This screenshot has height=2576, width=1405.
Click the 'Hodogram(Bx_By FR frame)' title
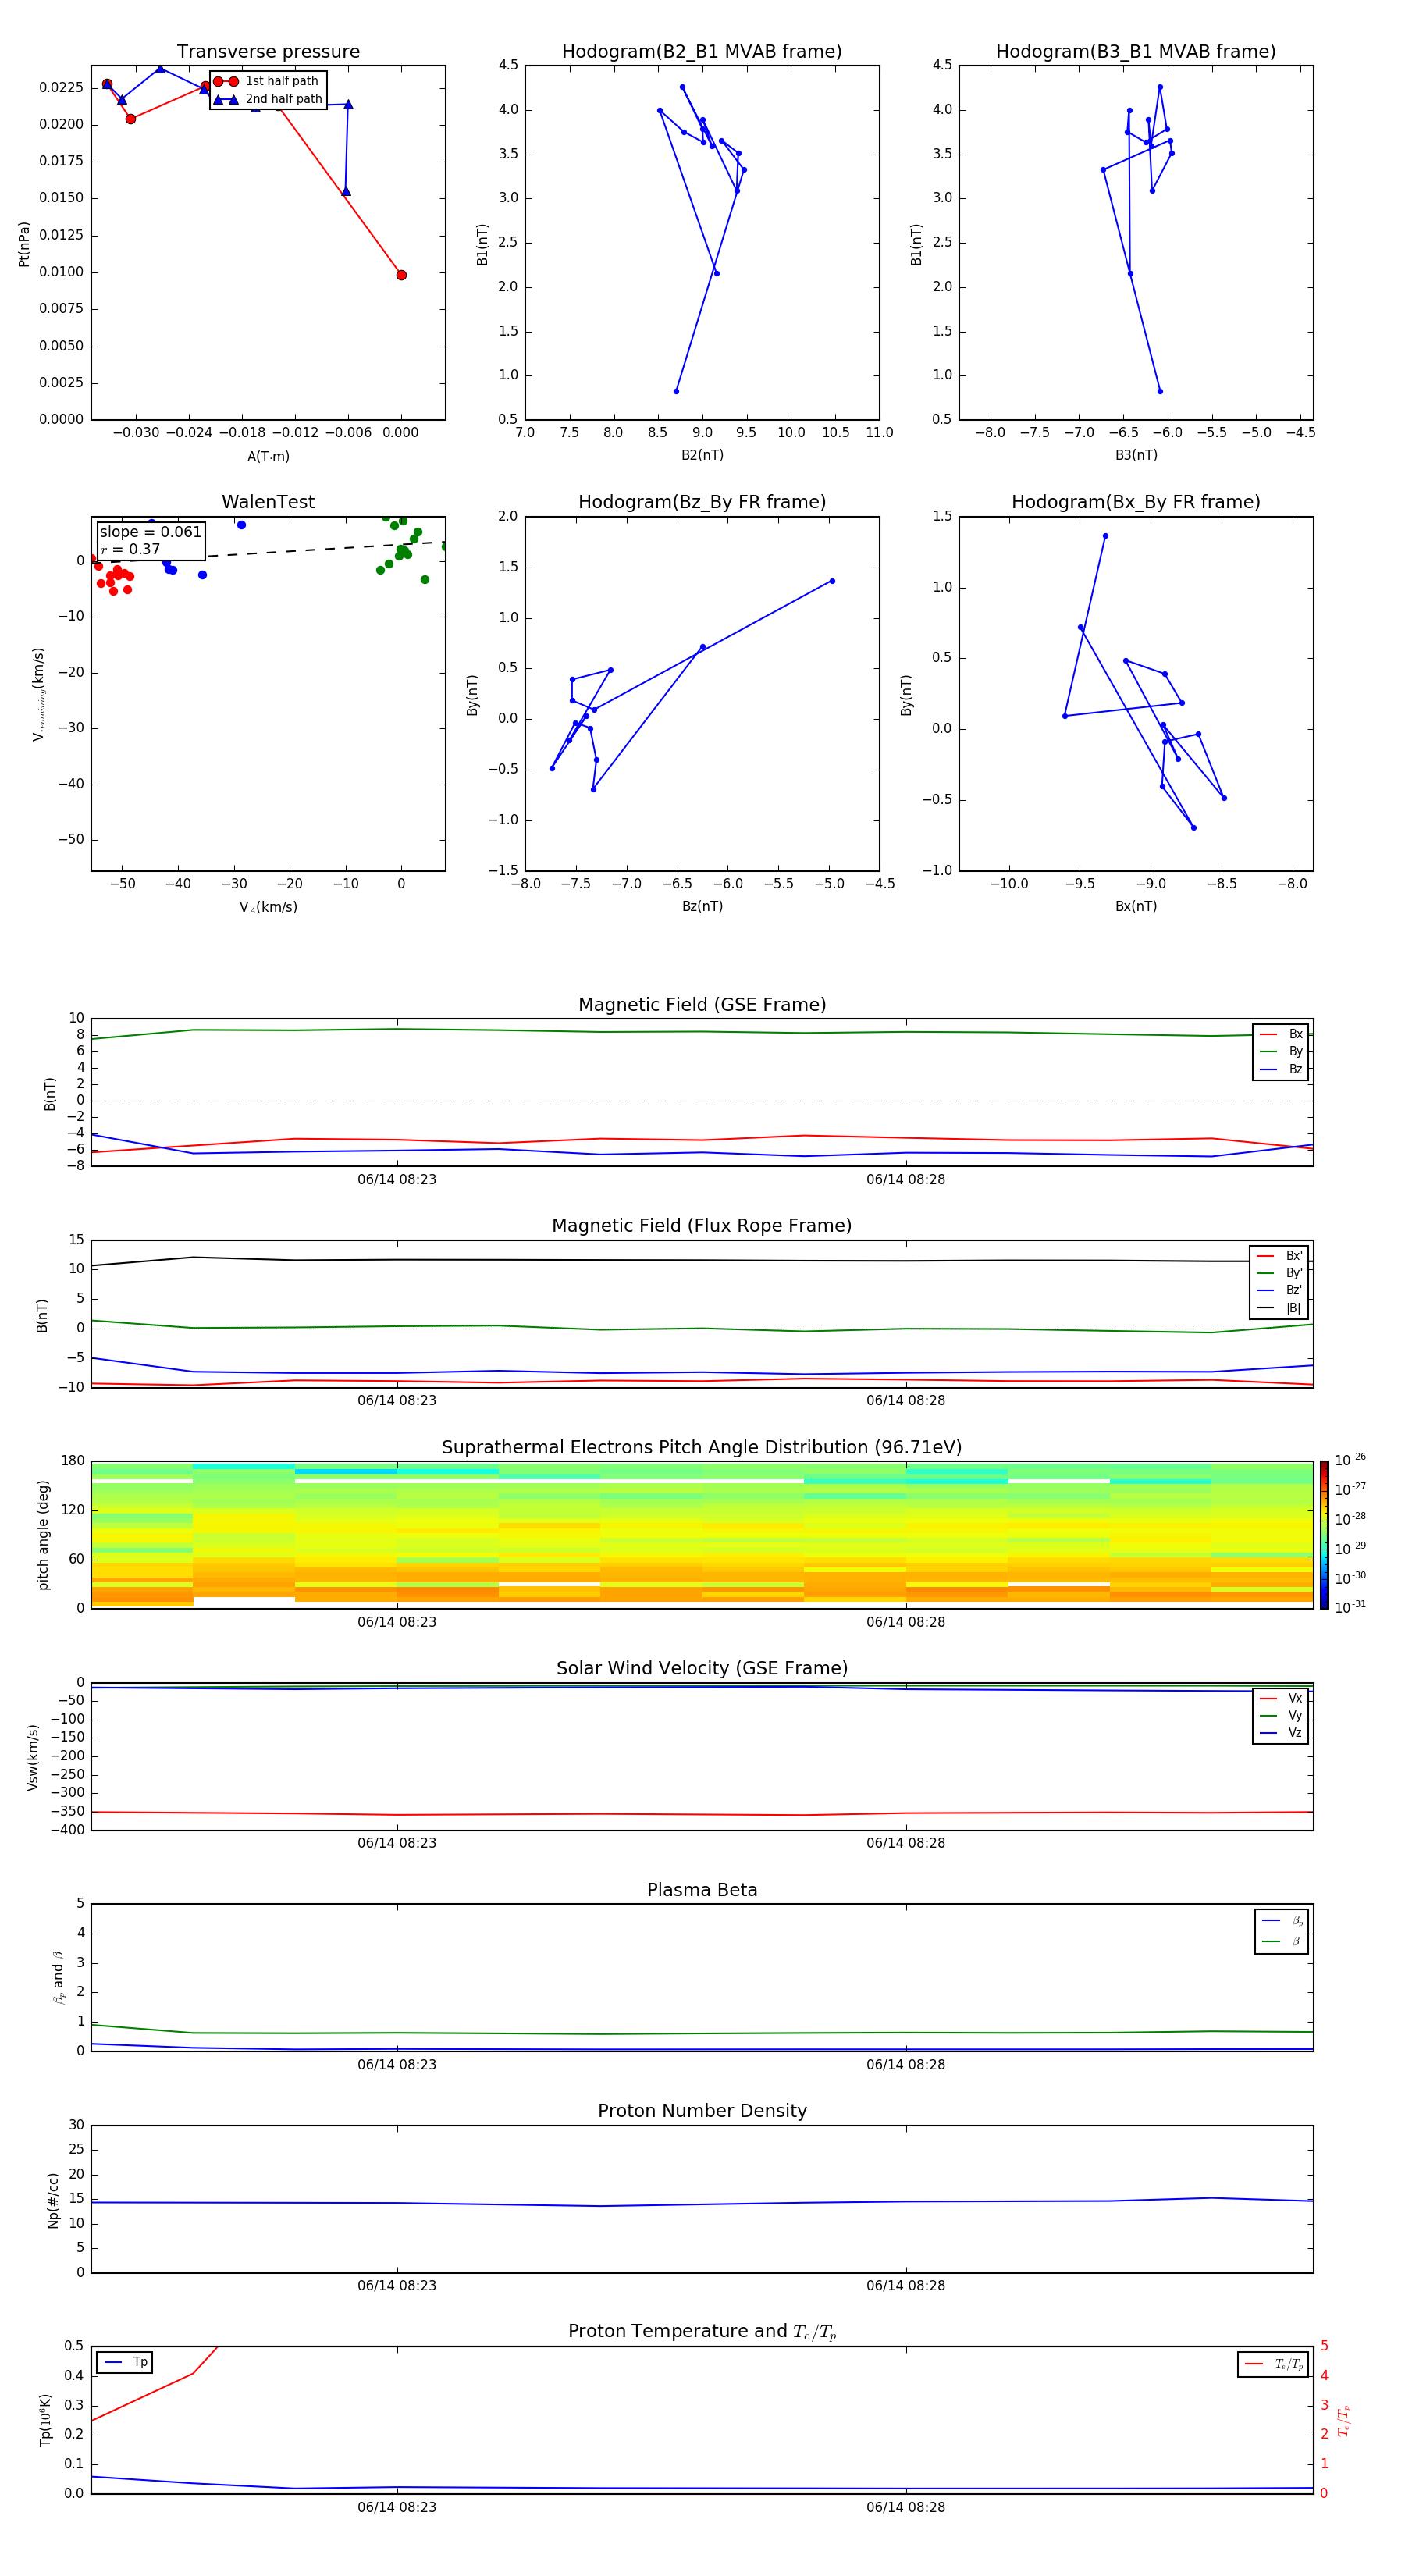(1136, 502)
